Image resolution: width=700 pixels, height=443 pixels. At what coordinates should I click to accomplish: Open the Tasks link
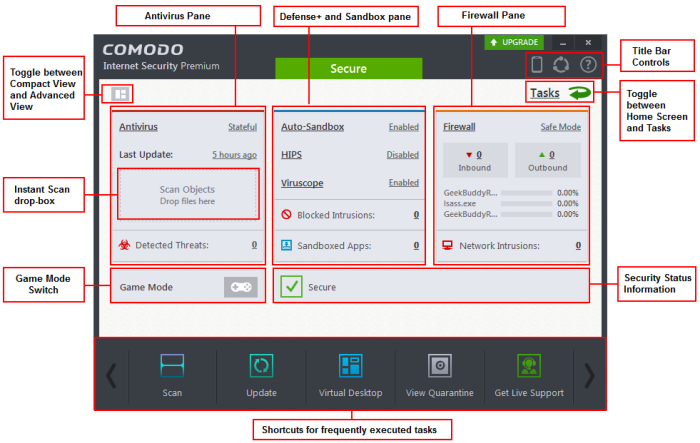pos(545,93)
